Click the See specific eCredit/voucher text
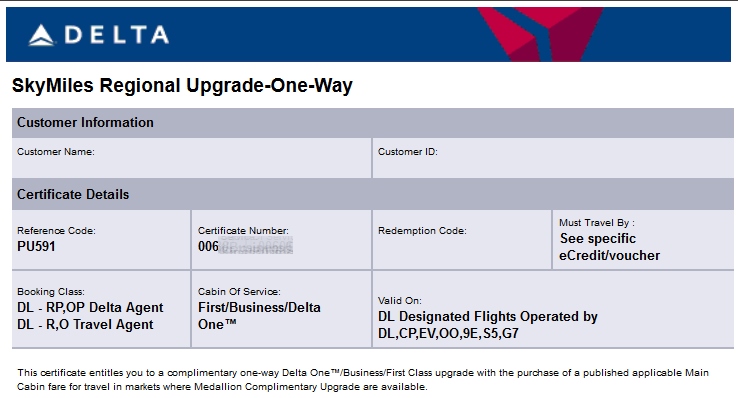Screen dimensions: 738x398 (610, 247)
